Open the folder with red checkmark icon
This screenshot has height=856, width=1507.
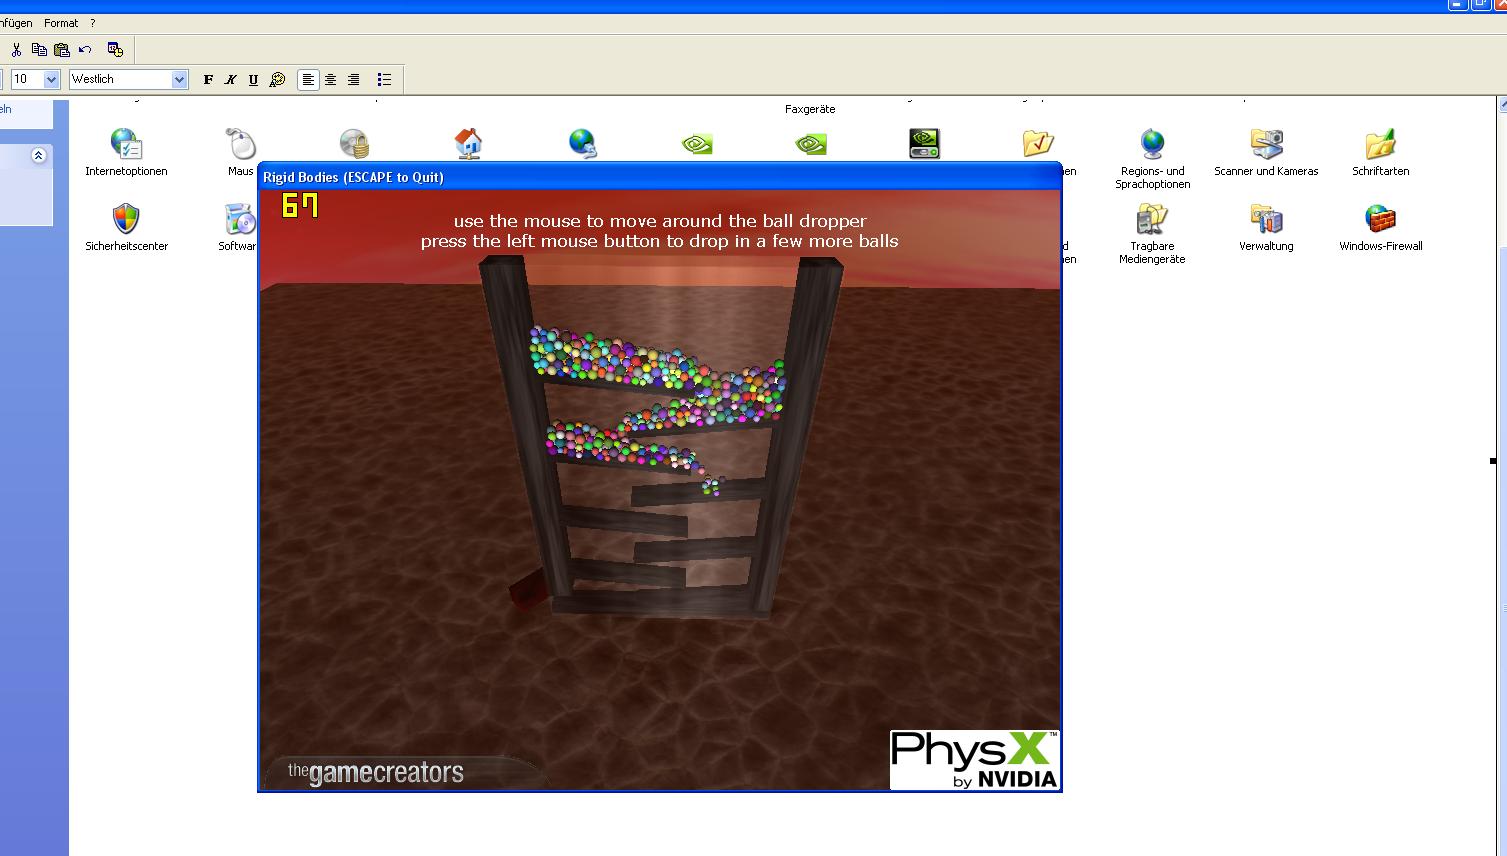click(x=1038, y=144)
